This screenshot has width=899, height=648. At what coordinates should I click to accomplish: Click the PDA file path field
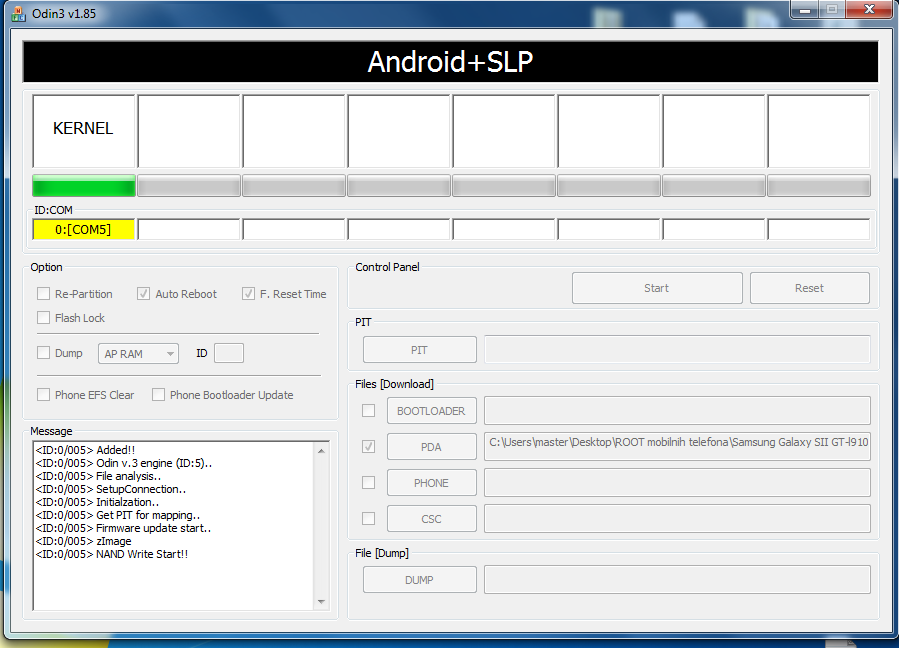[x=677, y=447]
